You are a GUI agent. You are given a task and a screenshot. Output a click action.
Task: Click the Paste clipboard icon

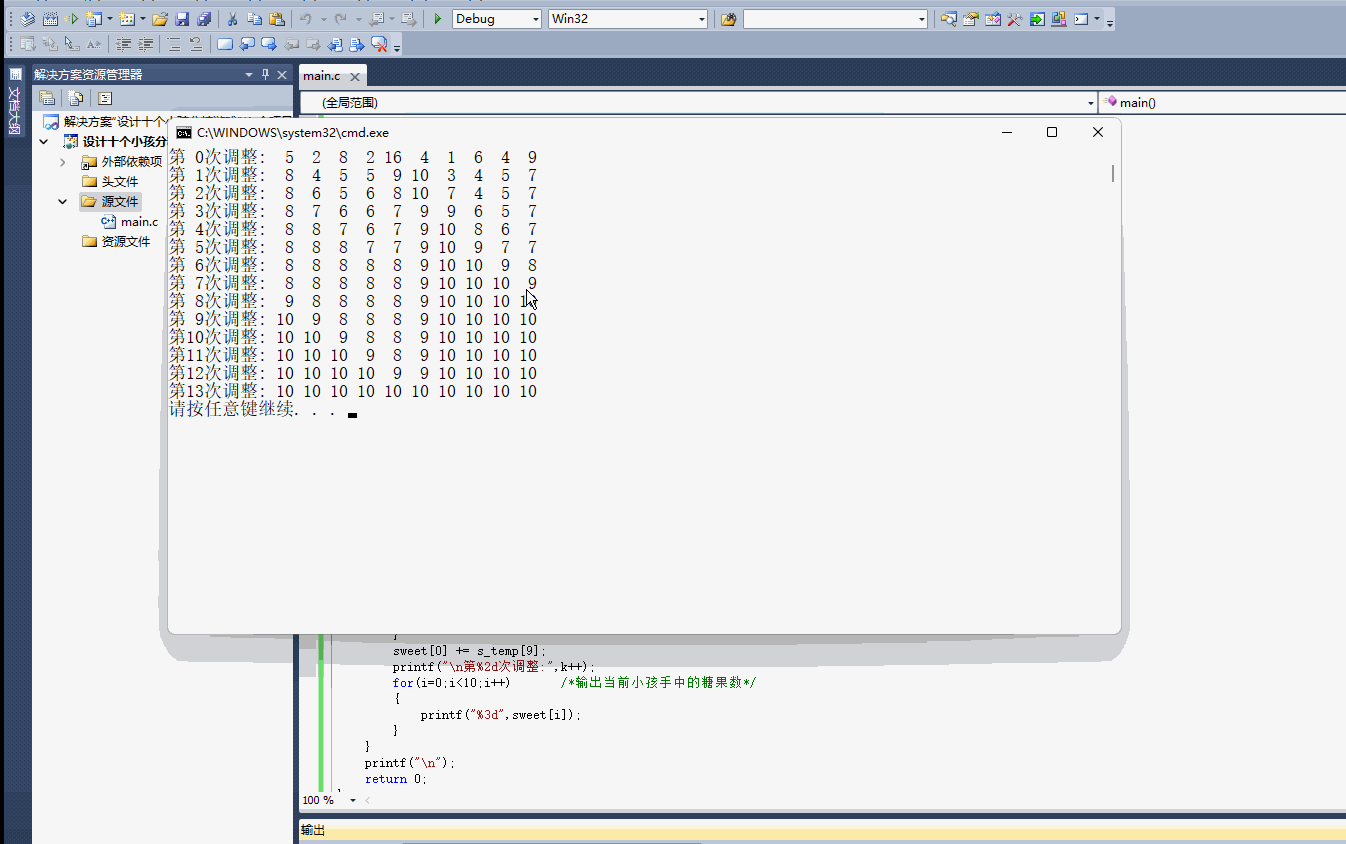point(277,19)
